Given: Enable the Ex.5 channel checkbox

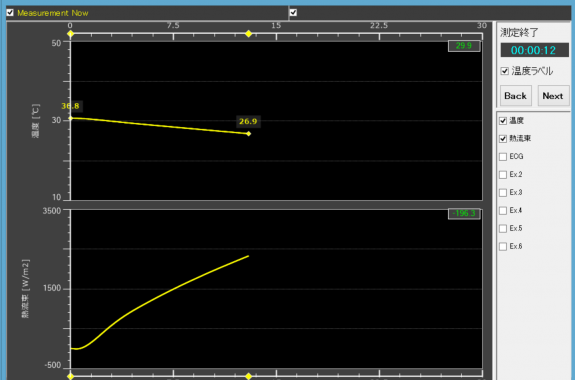Looking at the screenshot, I should 503,229.
